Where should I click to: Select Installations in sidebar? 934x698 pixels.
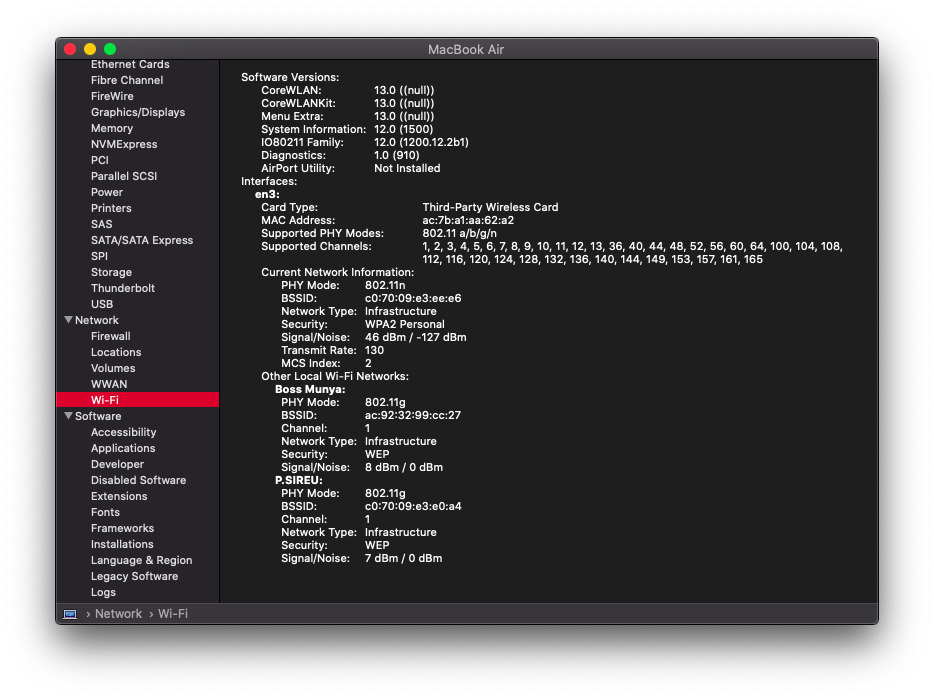(122, 545)
